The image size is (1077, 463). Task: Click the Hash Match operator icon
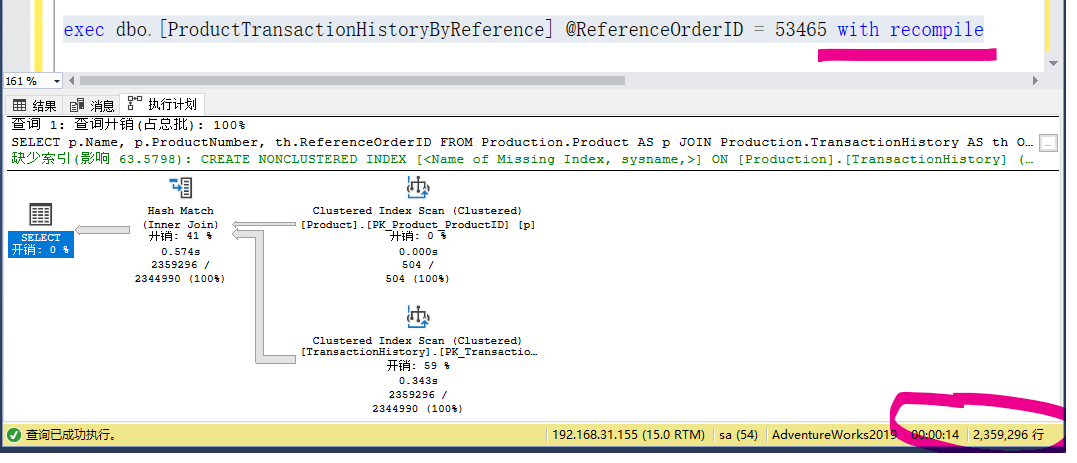(180, 188)
